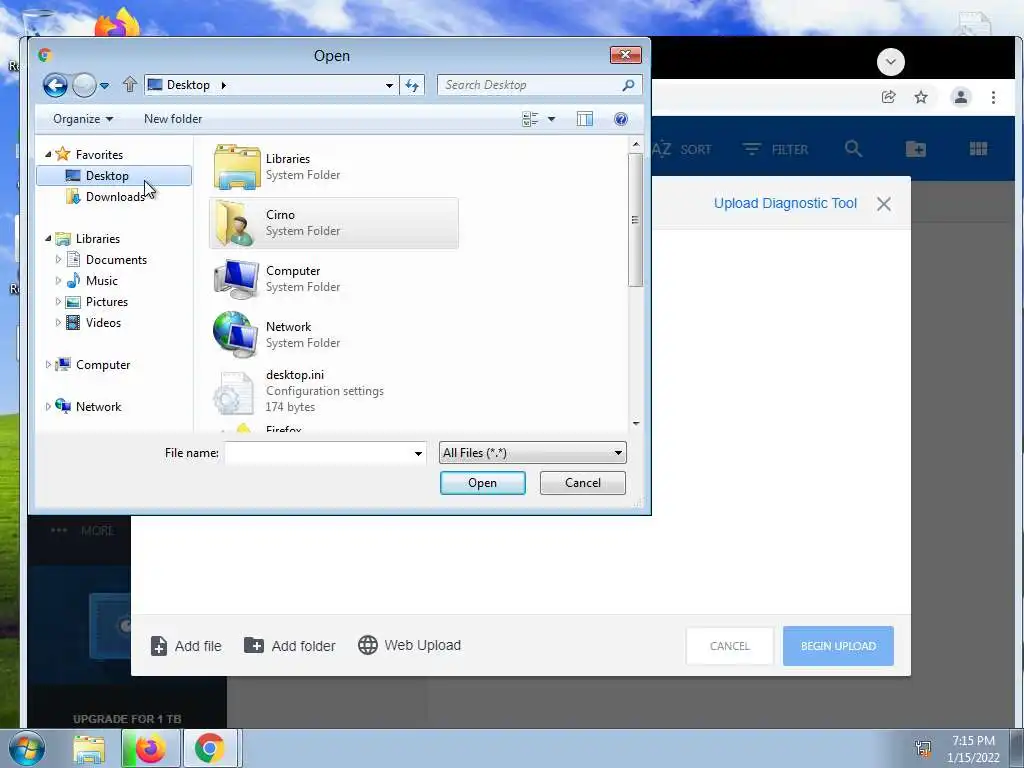Image resolution: width=1024 pixels, height=768 pixels.
Task: Click Web Upload in upload panel
Action: (409, 645)
